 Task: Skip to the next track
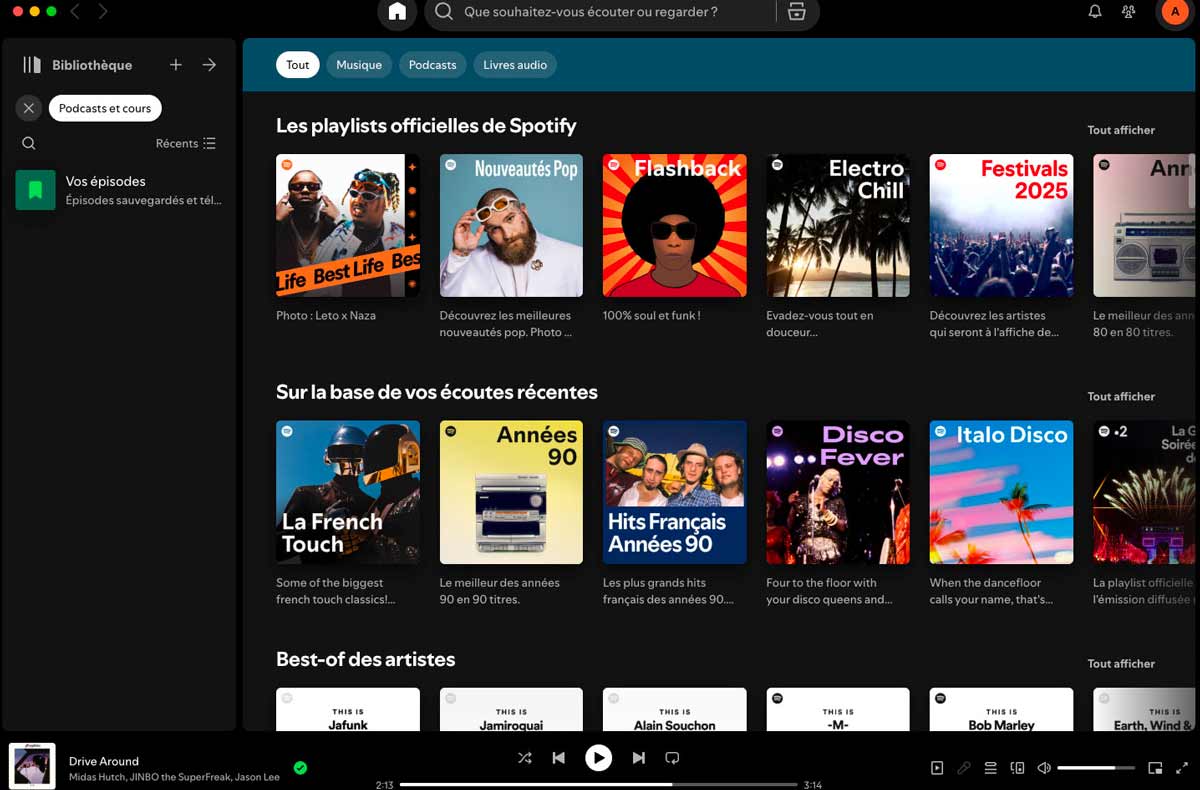pyautogui.click(x=638, y=758)
